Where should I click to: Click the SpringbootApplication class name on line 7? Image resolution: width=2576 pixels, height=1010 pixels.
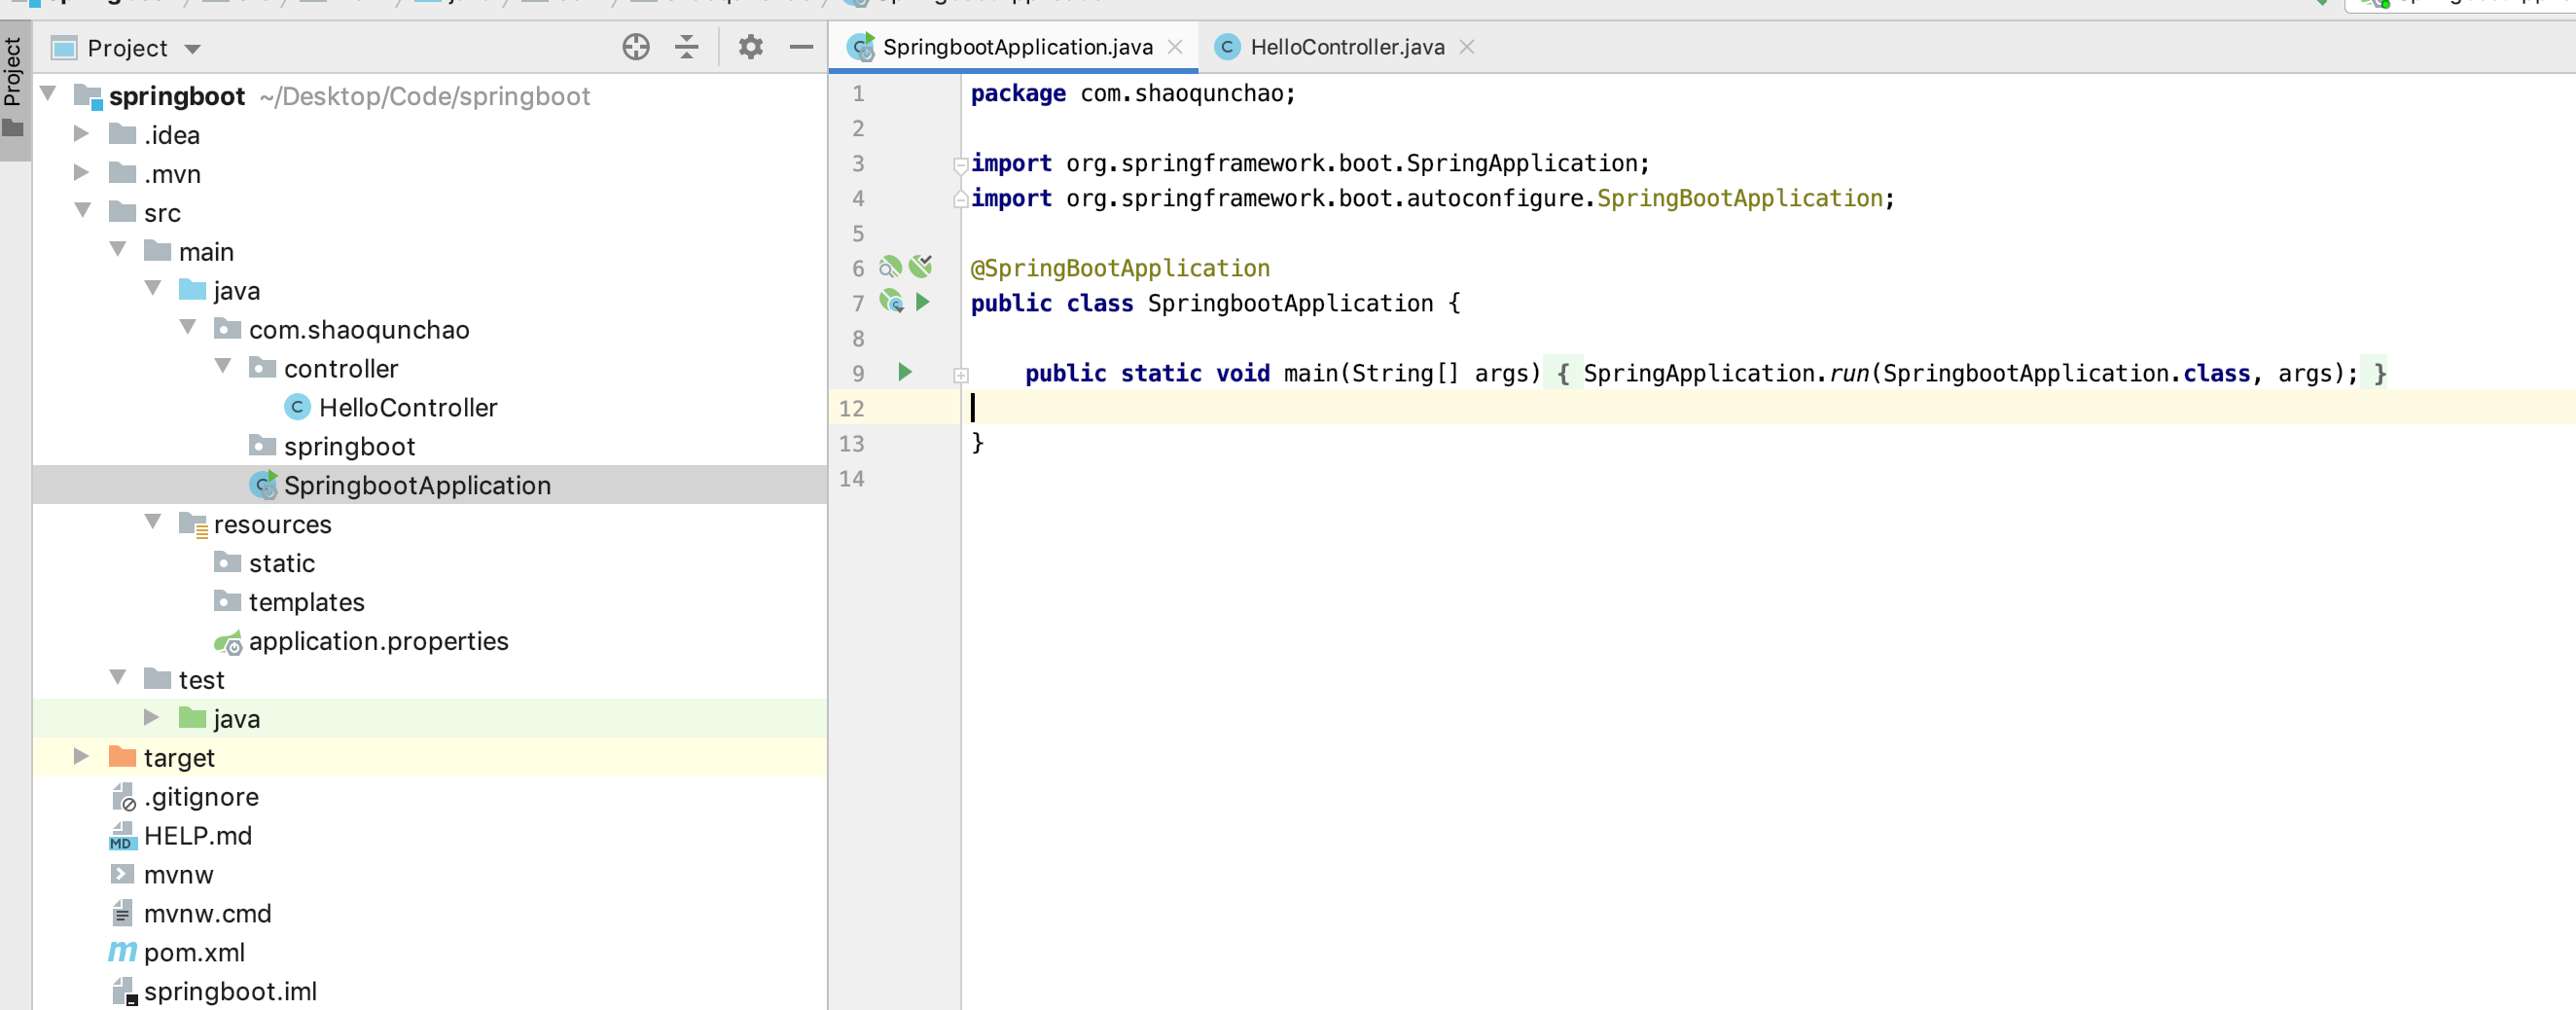pos(1290,303)
